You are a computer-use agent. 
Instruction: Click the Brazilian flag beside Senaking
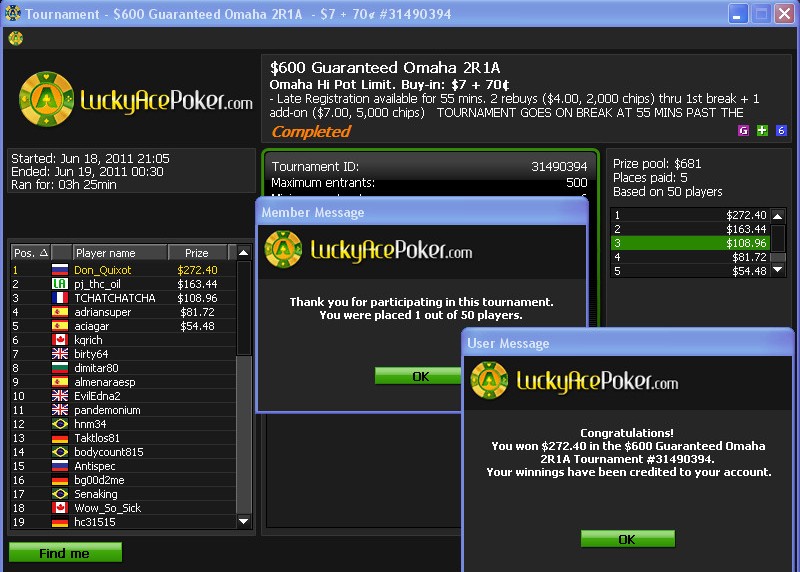(60, 494)
